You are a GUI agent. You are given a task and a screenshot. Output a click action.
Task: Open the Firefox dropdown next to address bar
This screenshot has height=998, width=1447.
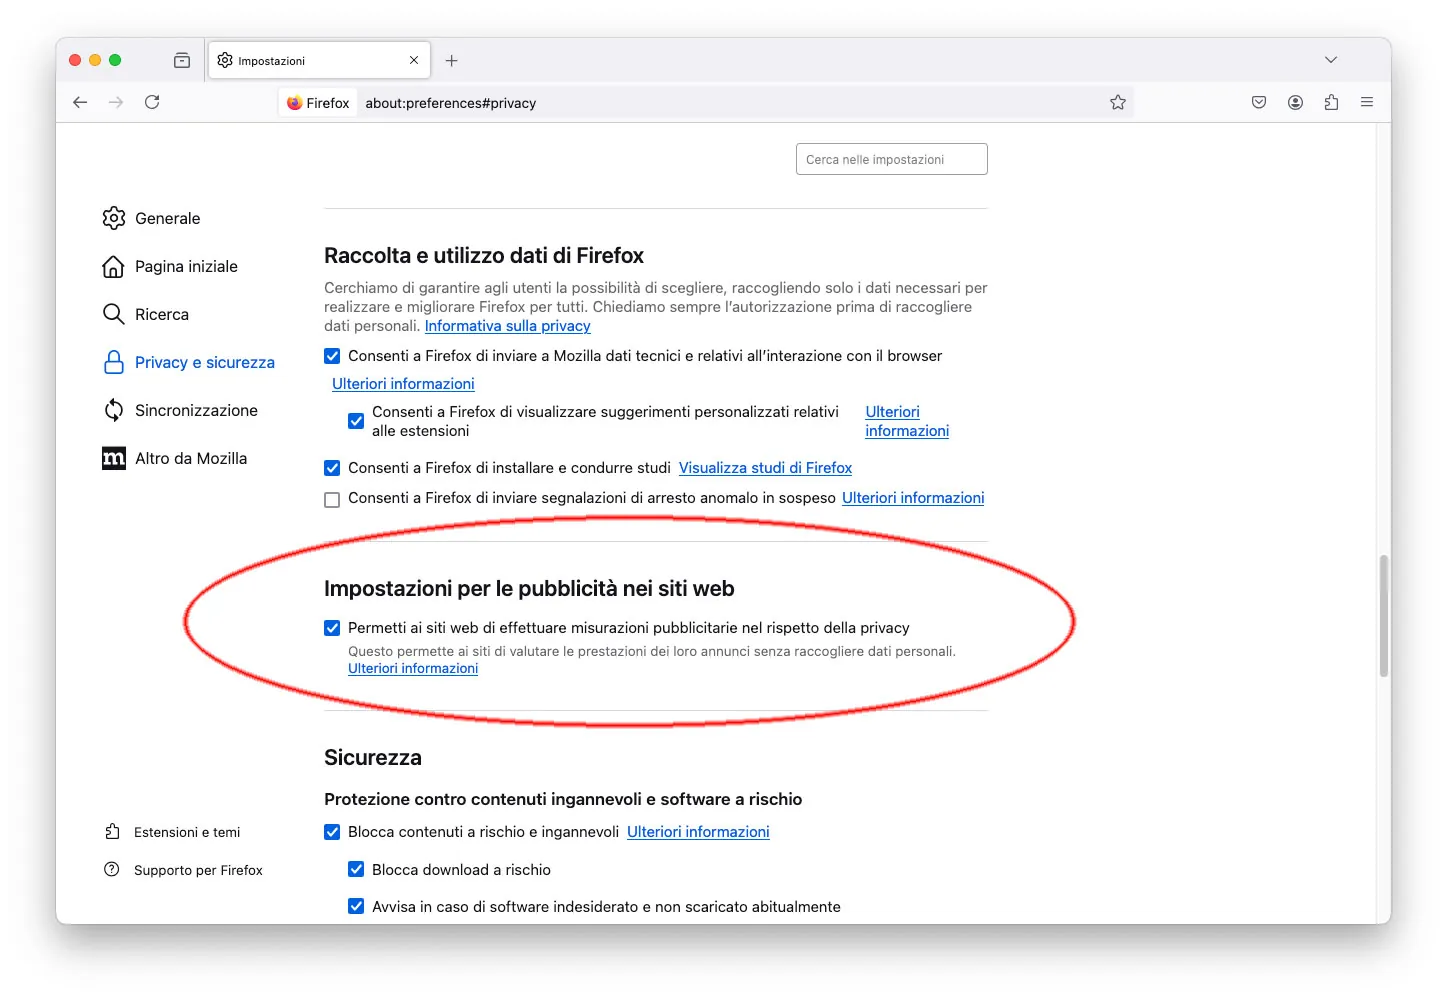(x=317, y=102)
